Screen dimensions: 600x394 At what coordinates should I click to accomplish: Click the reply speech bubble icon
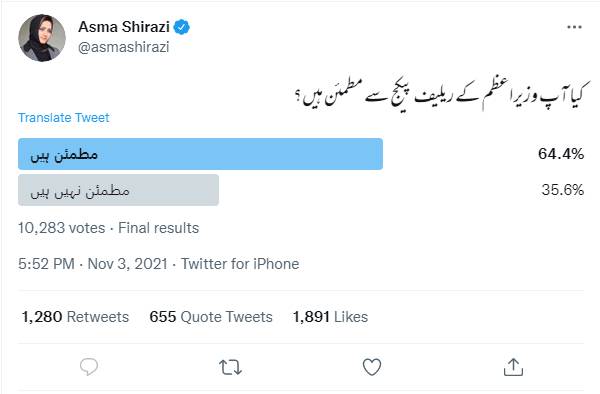[x=89, y=367]
